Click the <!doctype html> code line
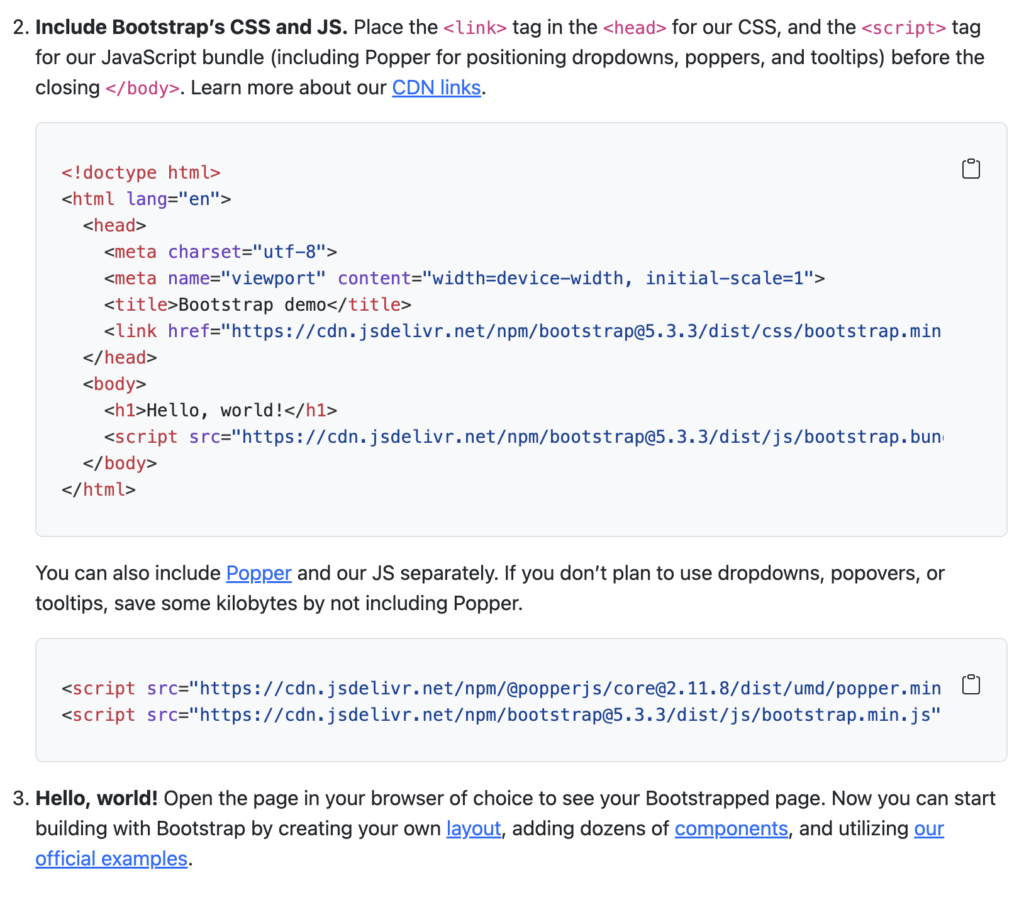This screenshot has width=1024, height=907. (141, 172)
